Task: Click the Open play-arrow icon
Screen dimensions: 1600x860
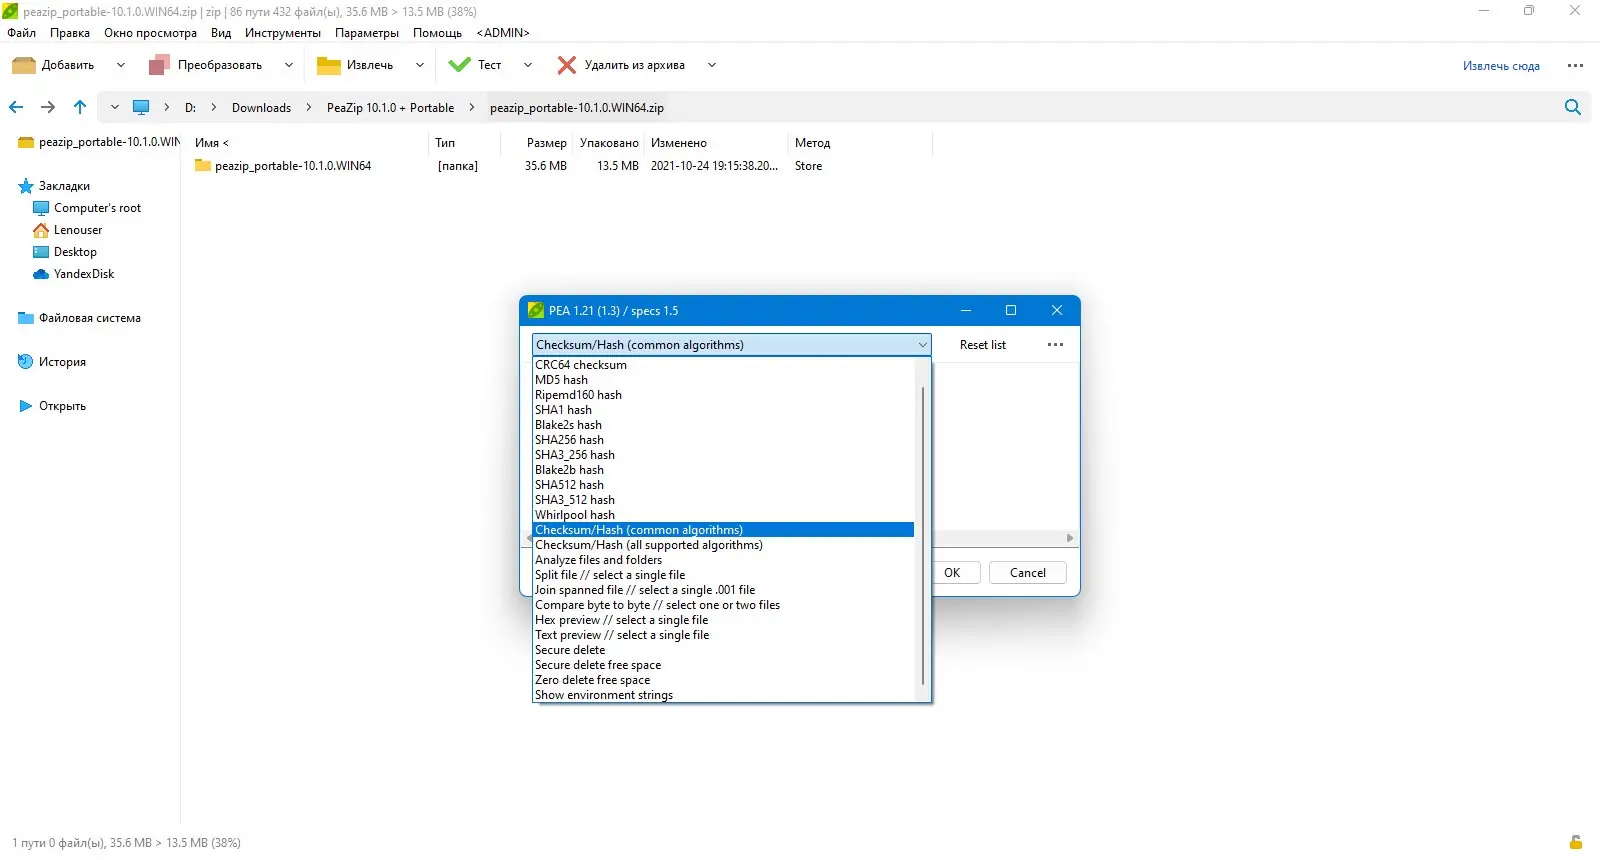Action: click(x=26, y=406)
